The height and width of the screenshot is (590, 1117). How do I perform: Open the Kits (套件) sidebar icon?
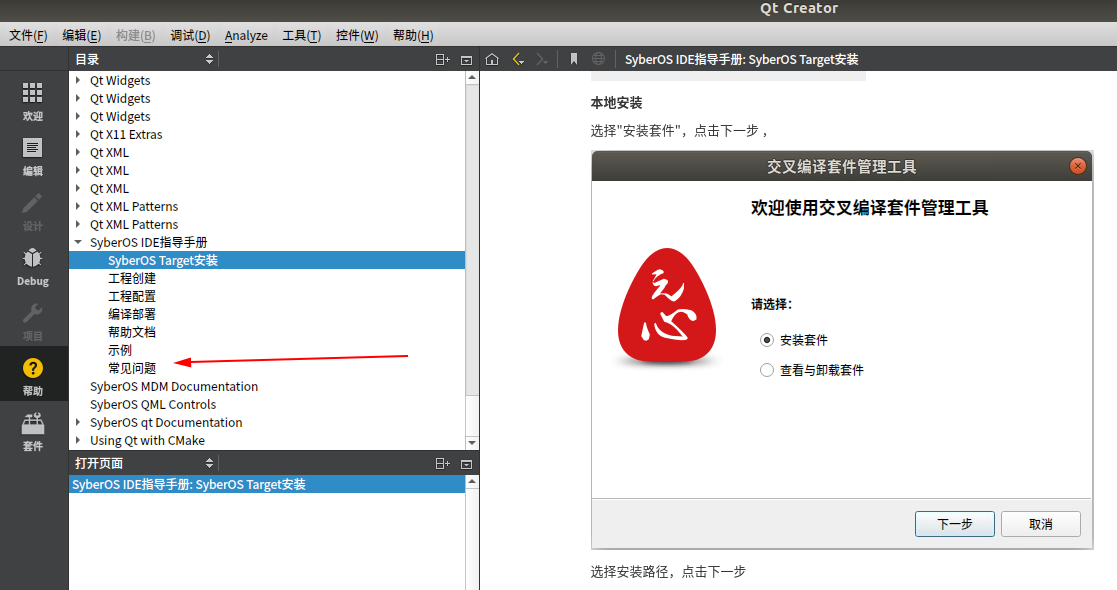(x=33, y=431)
